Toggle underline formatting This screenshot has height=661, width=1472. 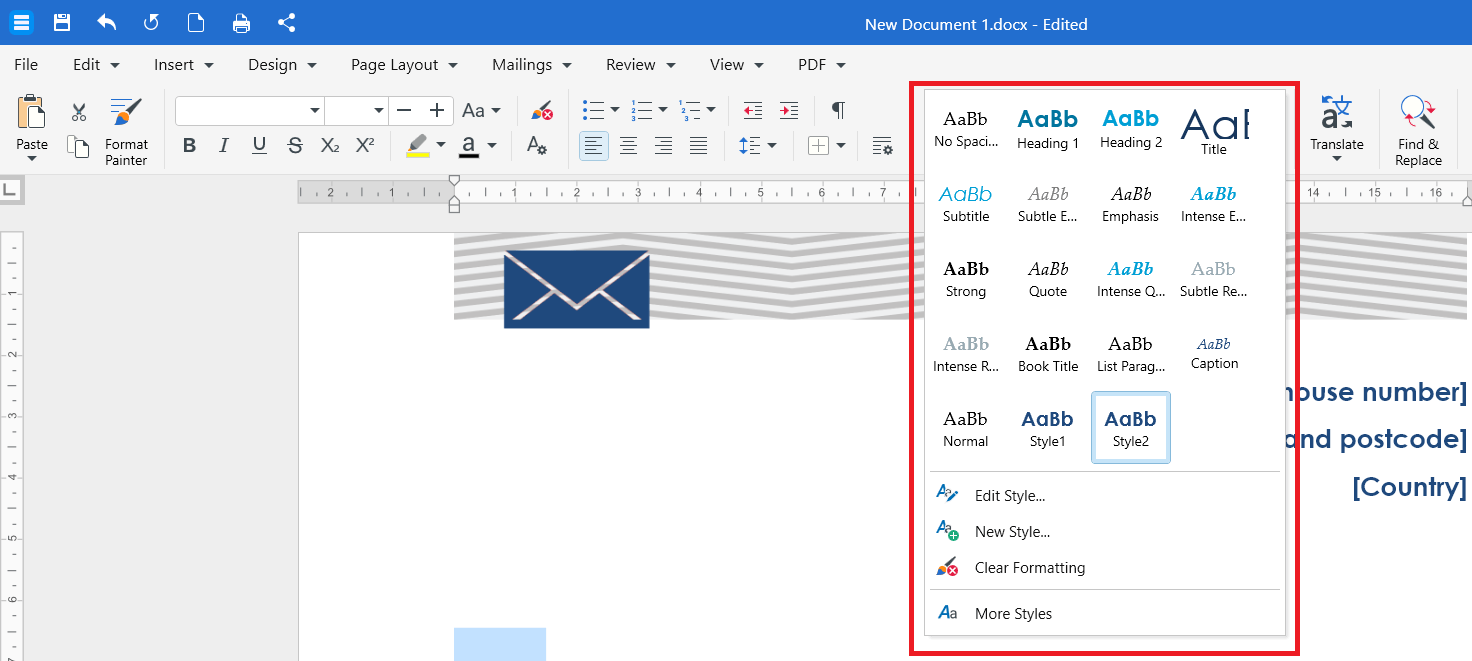pyautogui.click(x=259, y=146)
